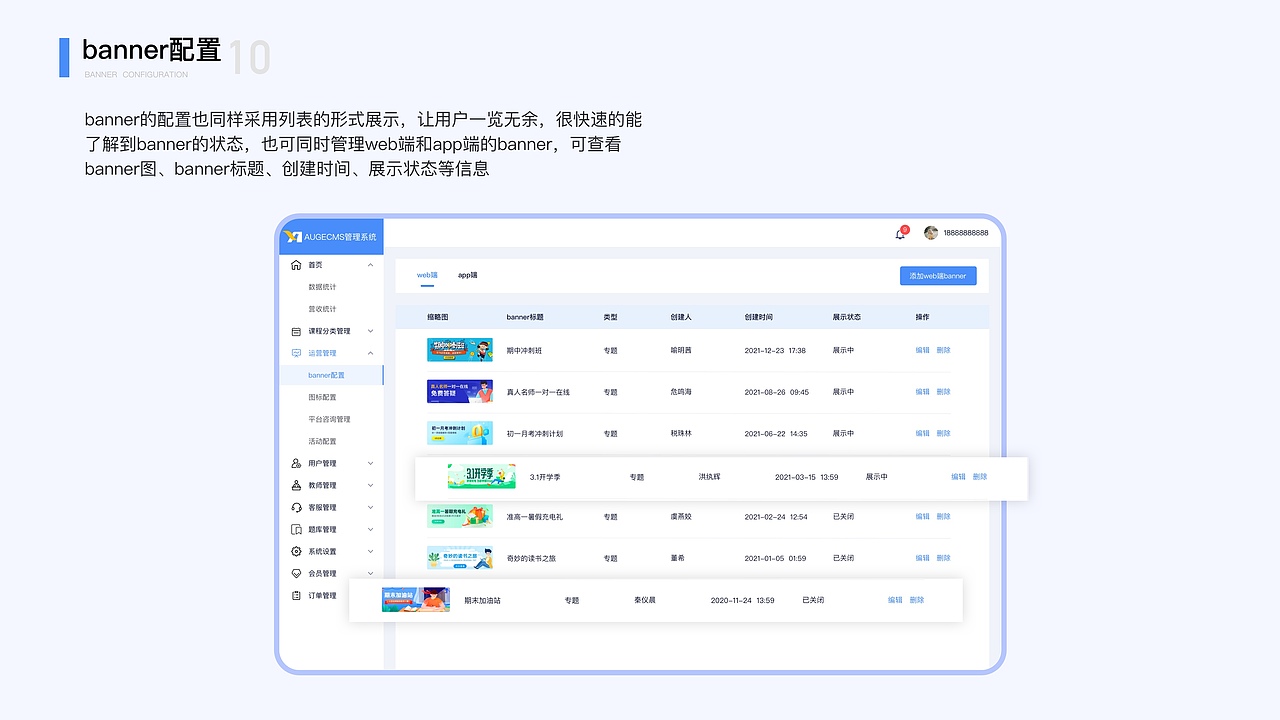Switch to the app端 tab
The width and height of the screenshot is (1280, 720).
(466, 275)
